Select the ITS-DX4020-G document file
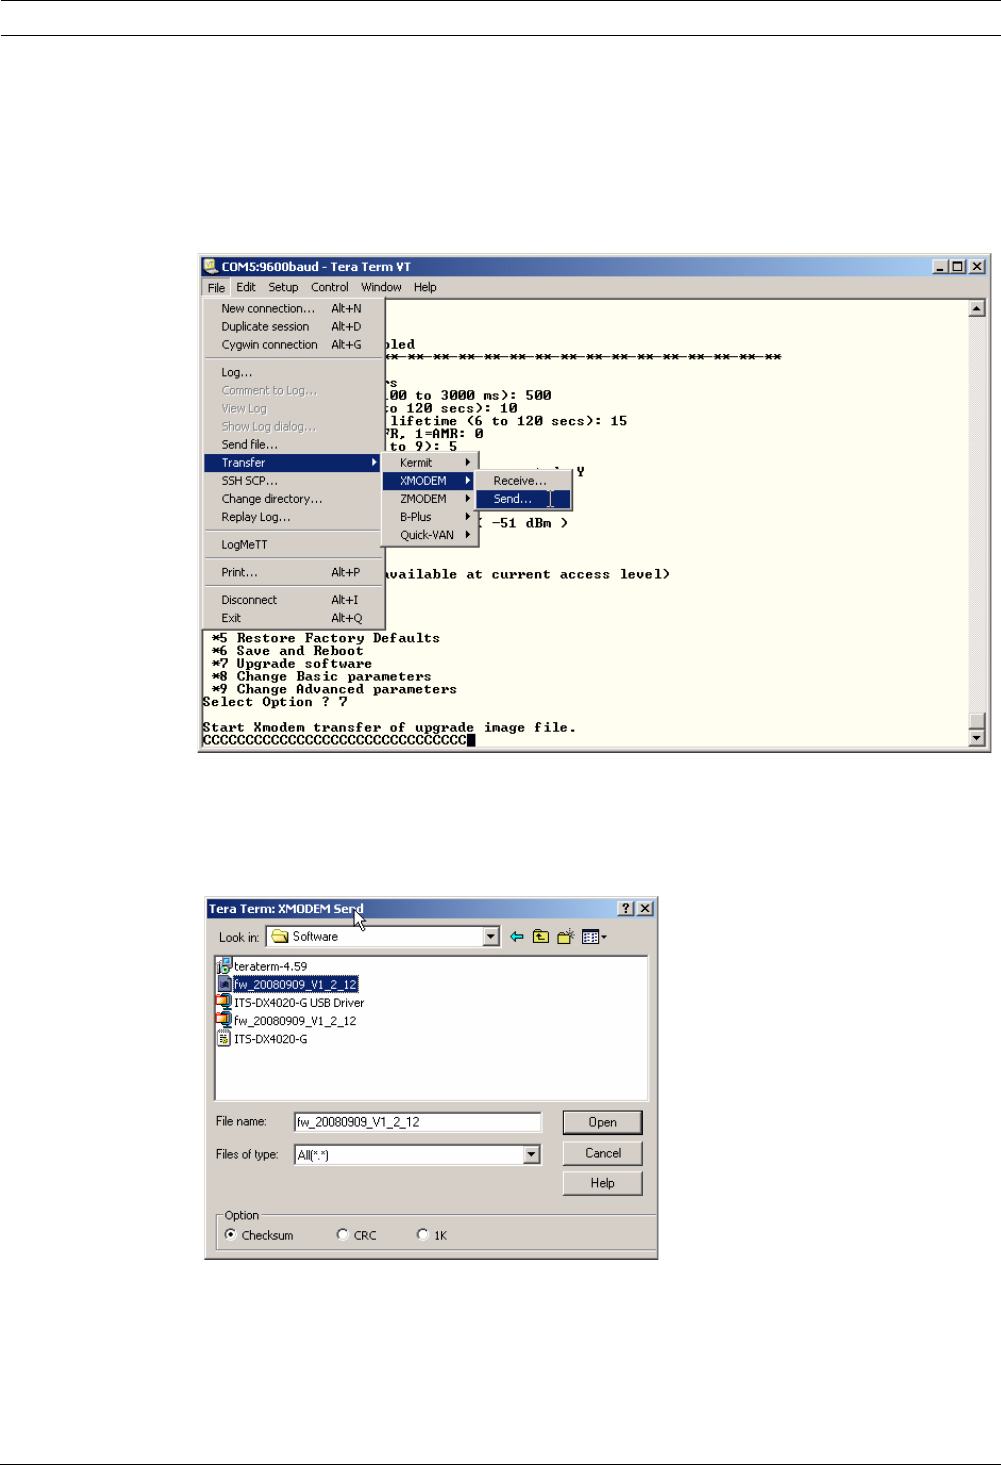1001x1465 pixels. [x=262, y=1039]
